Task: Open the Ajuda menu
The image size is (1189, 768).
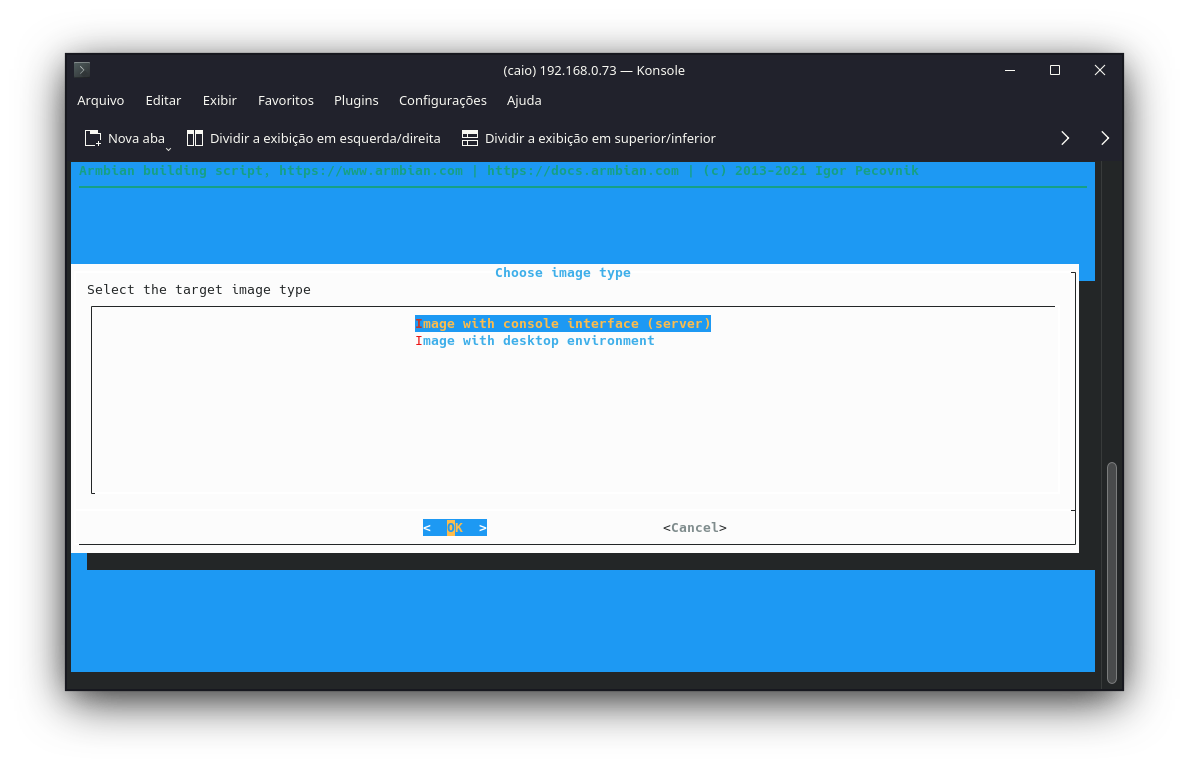Action: click(524, 101)
